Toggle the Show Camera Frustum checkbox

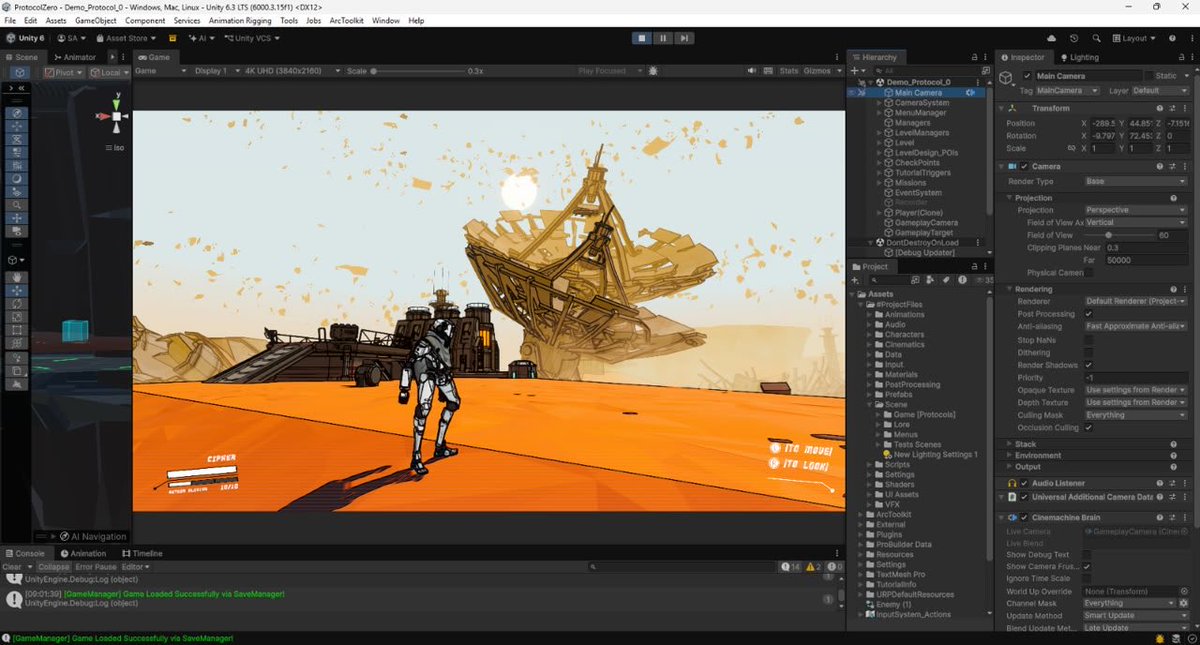pos(1089,566)
